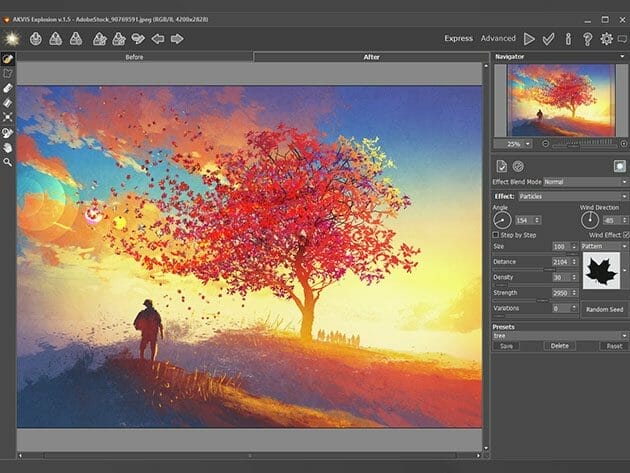Open preferences with the gear icon
This screenshot has height=473, width=630.
point(606,39)
